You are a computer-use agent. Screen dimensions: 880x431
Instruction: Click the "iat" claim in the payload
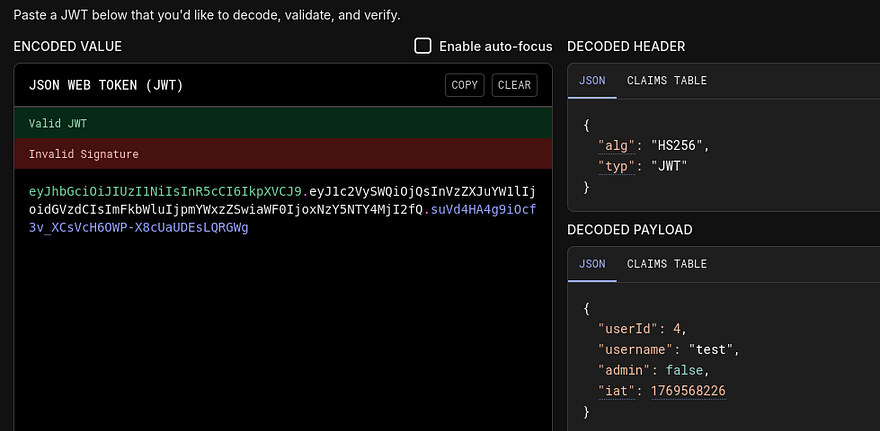pos(616,390)
